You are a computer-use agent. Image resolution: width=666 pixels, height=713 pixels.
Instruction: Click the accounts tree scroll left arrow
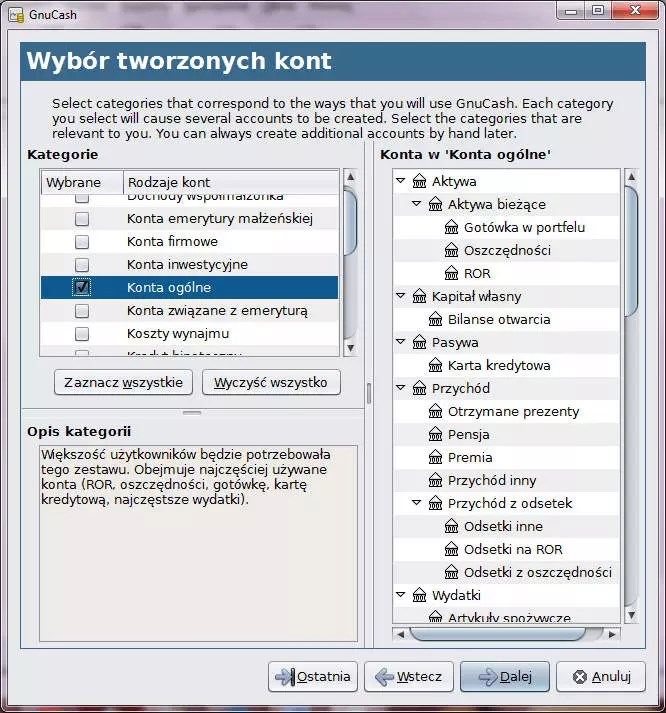[400, 634]
